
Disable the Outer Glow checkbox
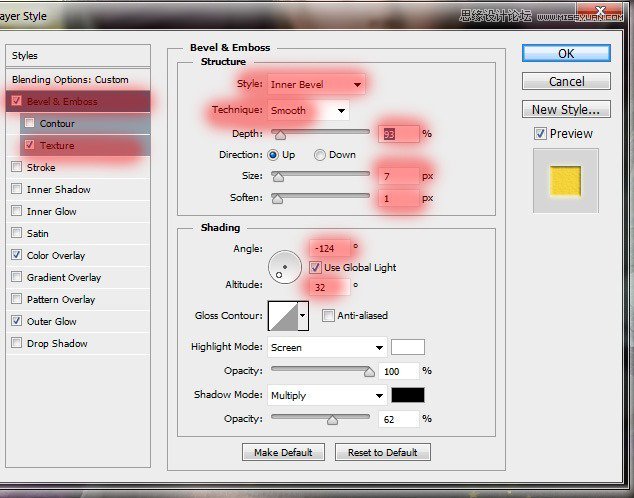pos(17,321)
